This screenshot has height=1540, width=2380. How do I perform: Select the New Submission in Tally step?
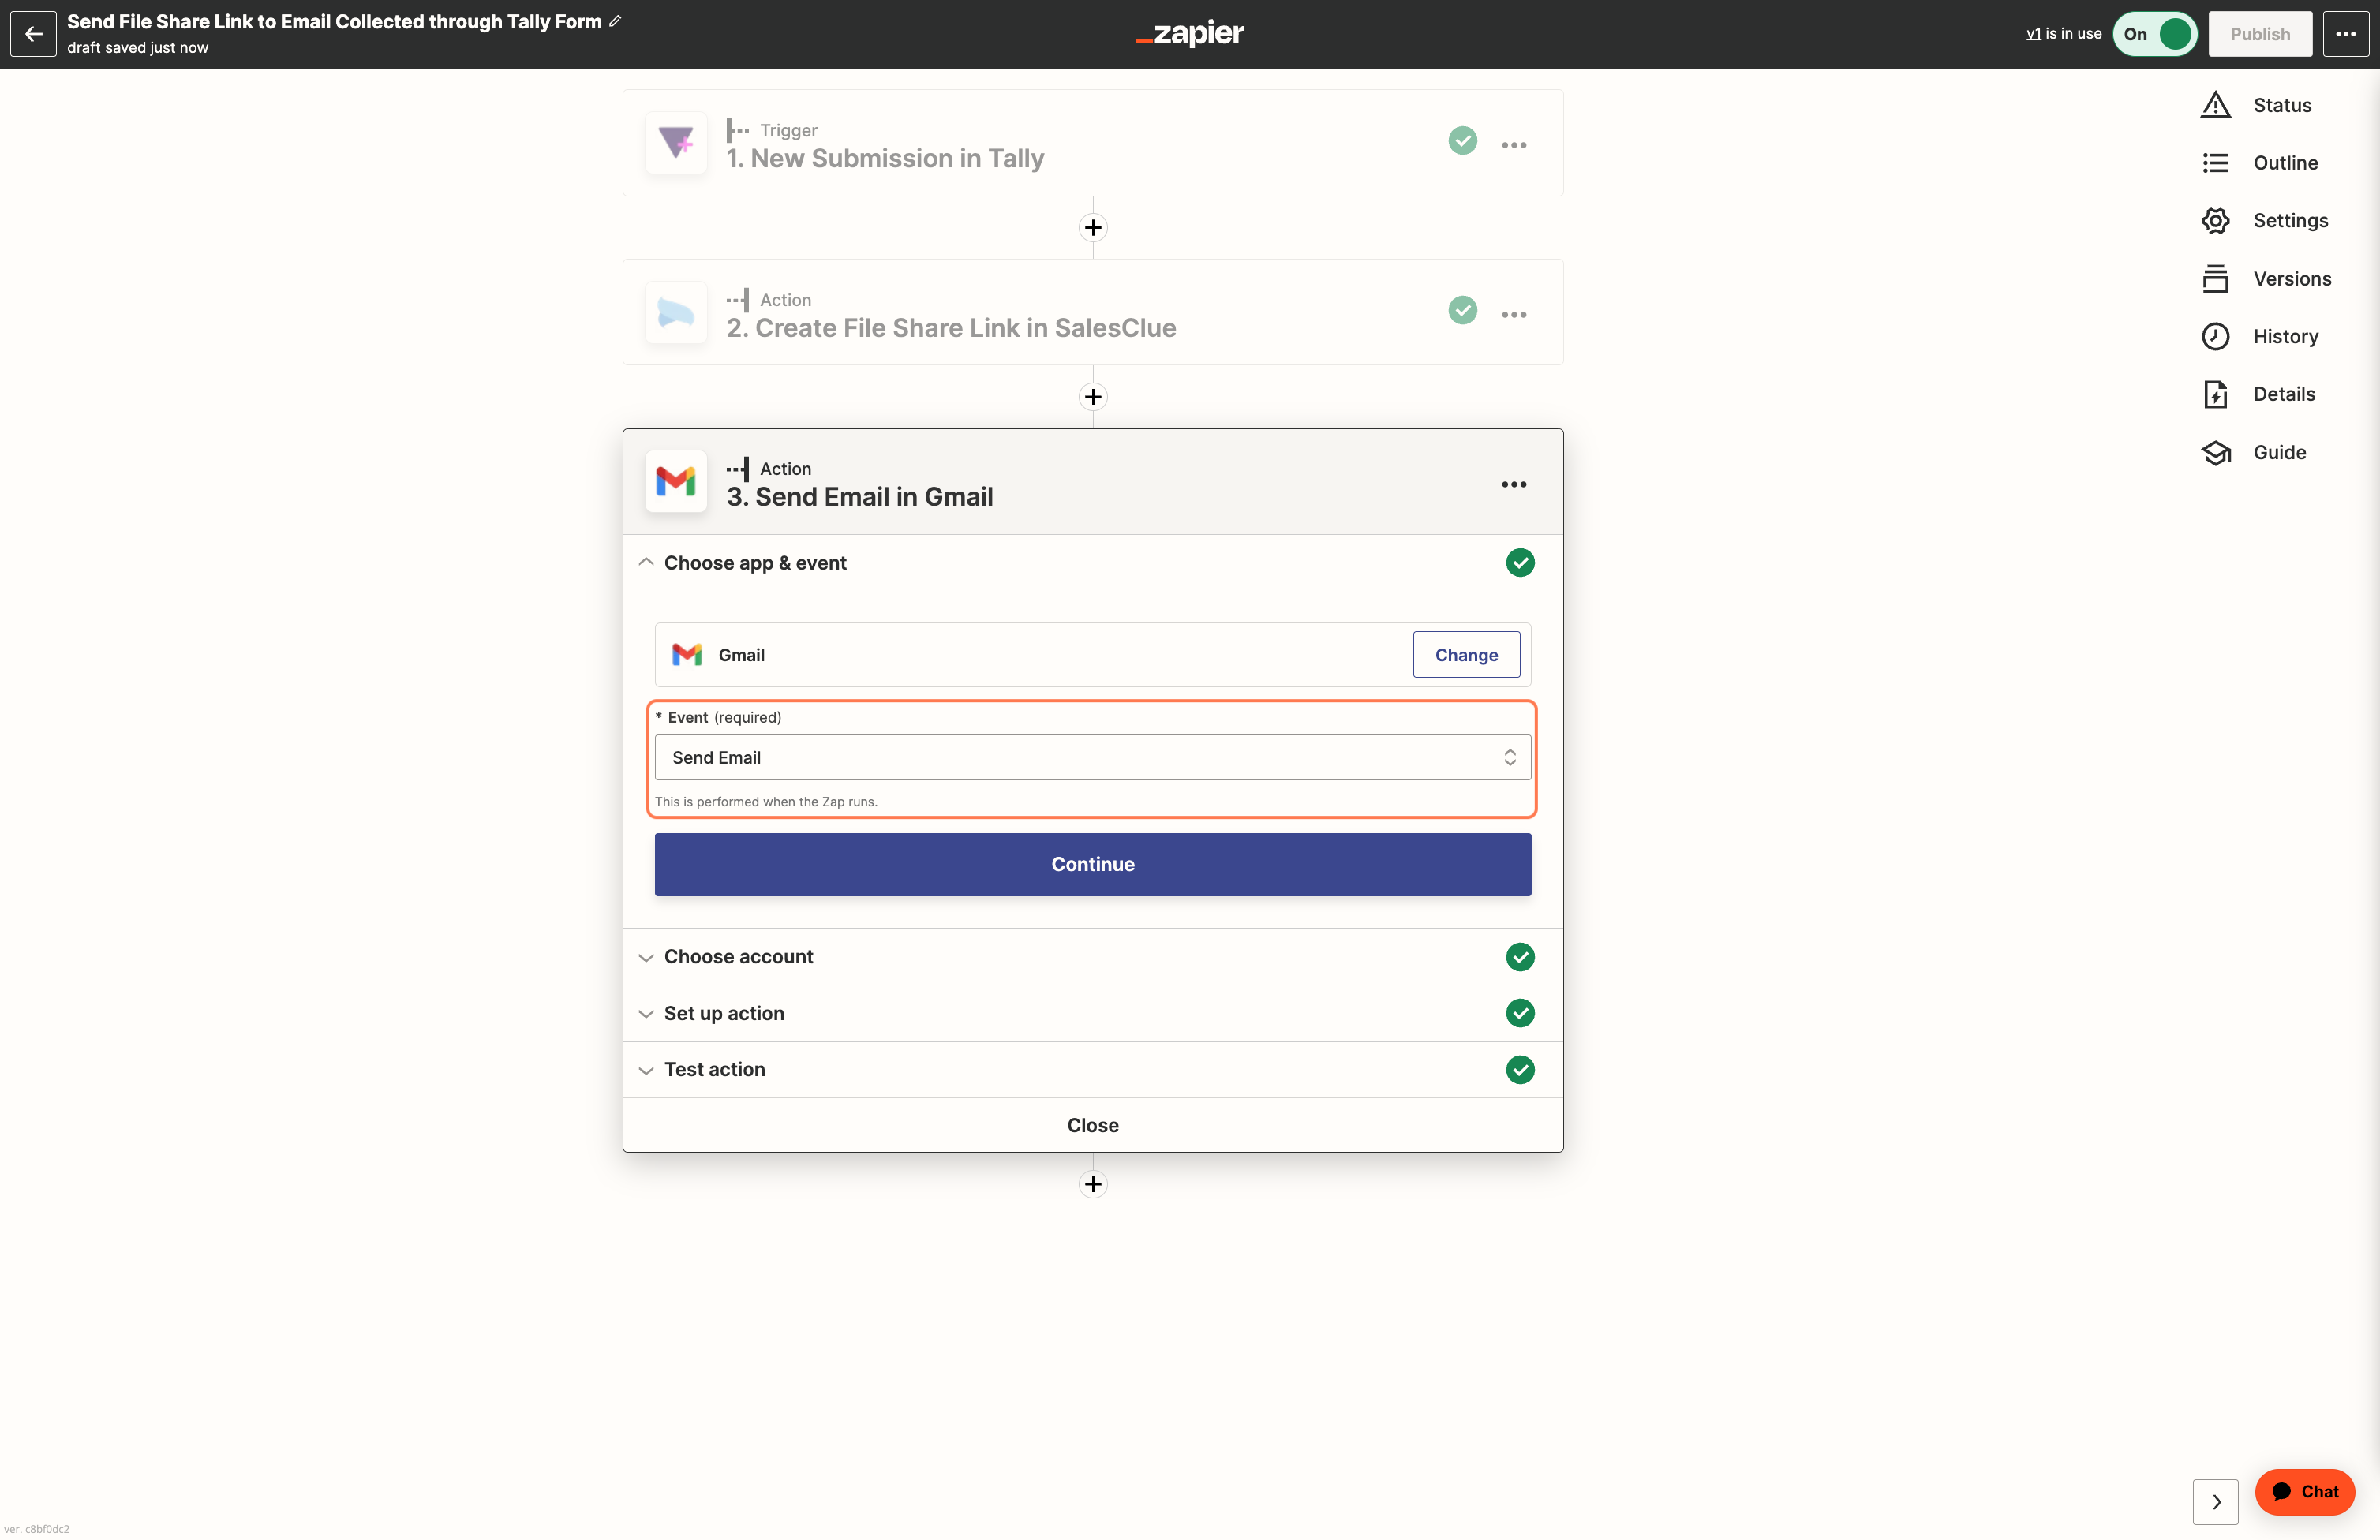[x=1093, y=143]
